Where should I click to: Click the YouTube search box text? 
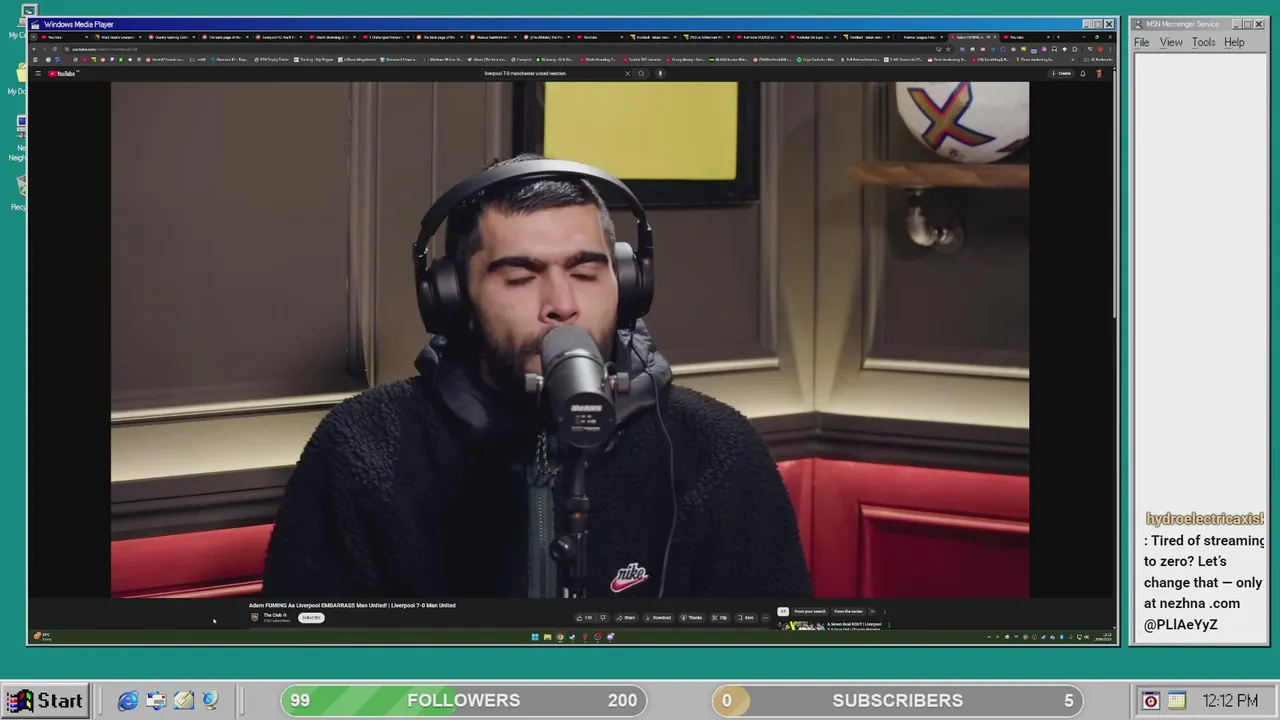point(525,73)
